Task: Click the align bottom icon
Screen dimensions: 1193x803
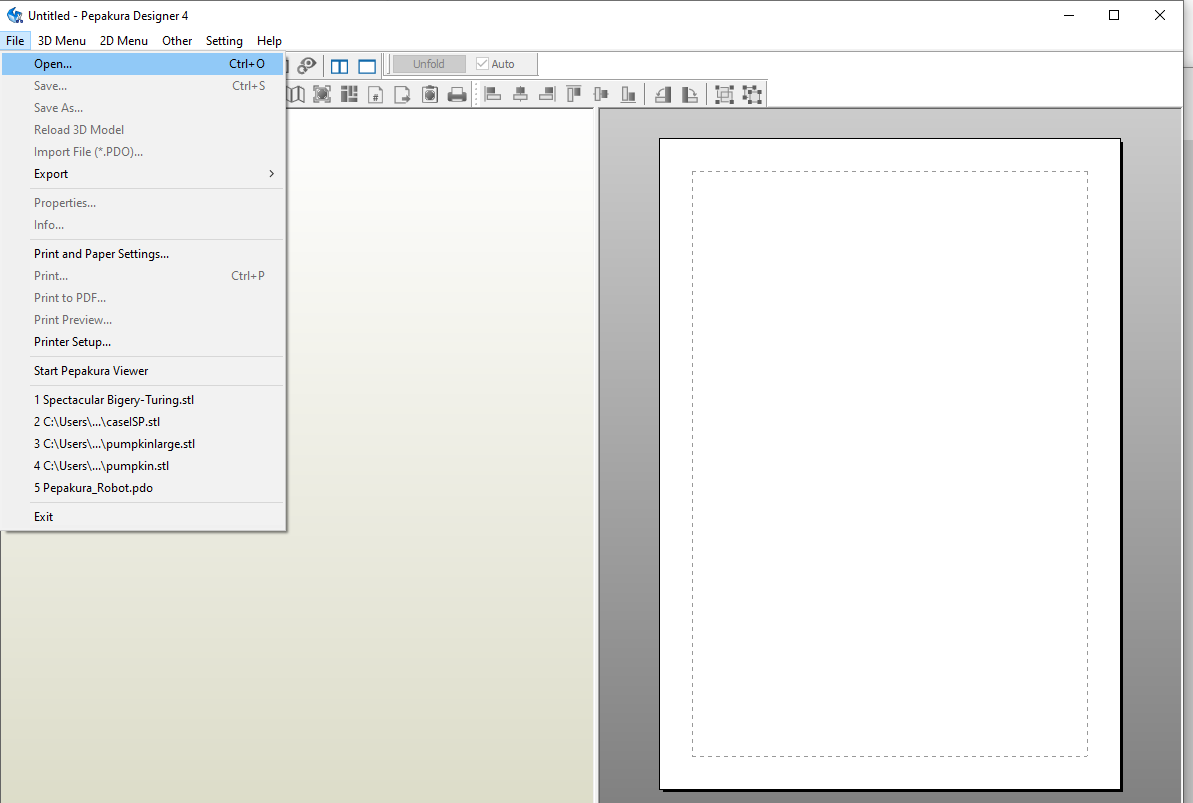Action: point(628,94)
